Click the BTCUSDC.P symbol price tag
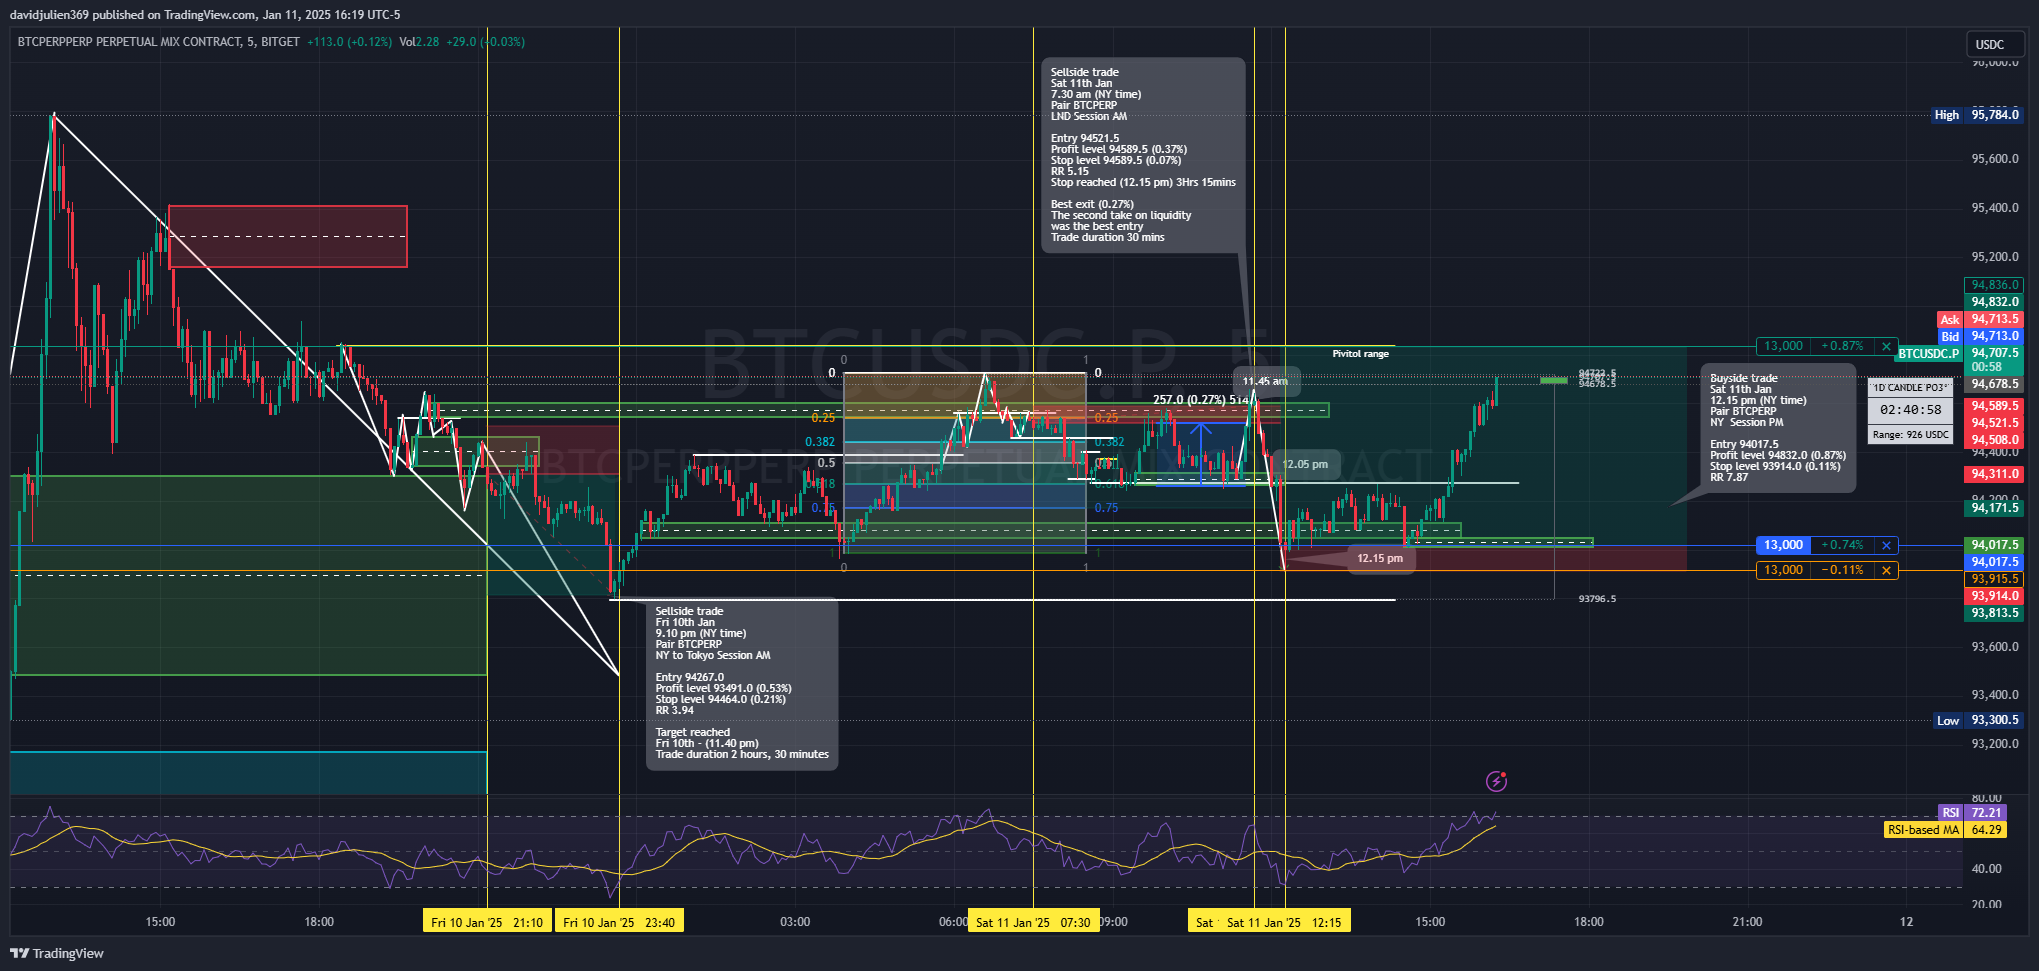The width and height of the screenshot is (2039, 971). [x=1929, y=354]
